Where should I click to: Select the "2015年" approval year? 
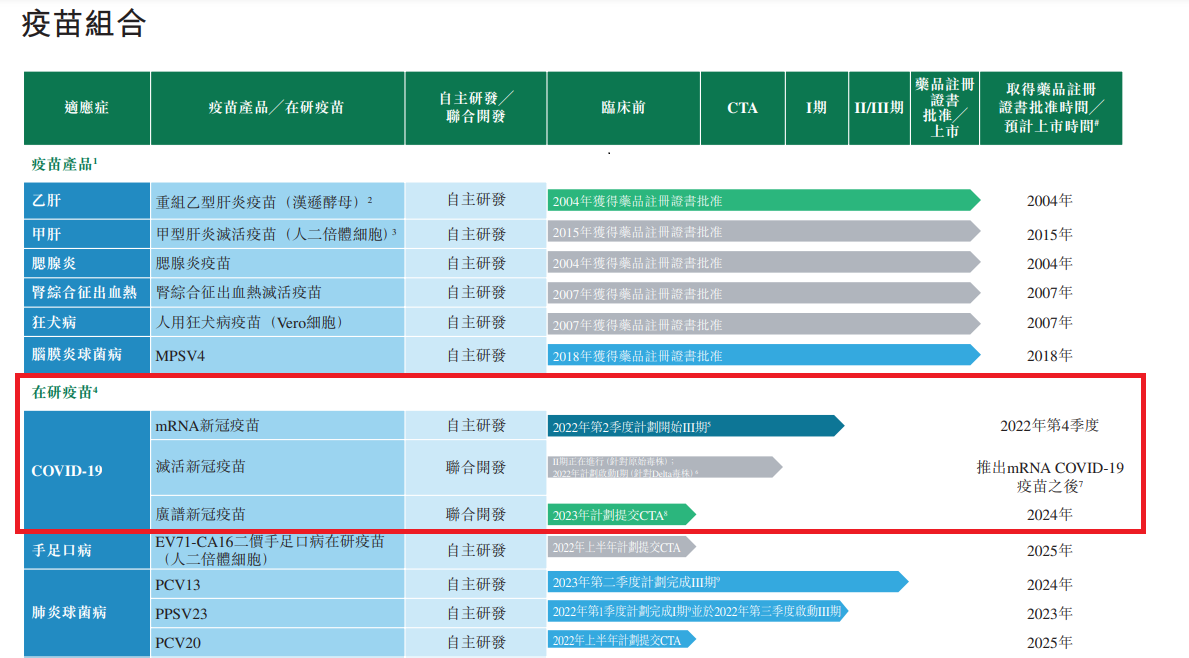point(1049,234)
